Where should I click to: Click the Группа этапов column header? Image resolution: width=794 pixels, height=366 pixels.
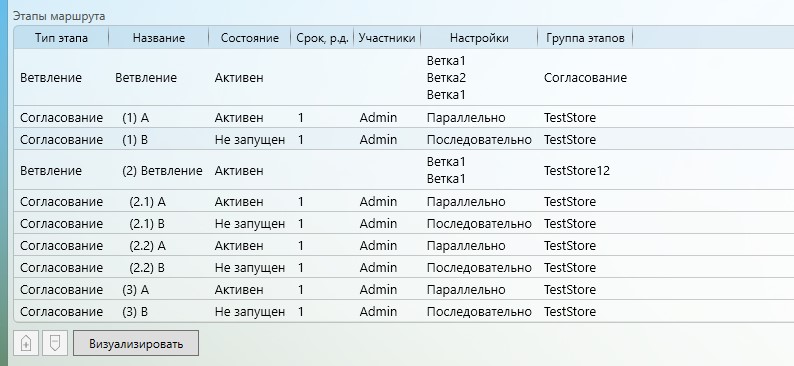pos(585,38)
